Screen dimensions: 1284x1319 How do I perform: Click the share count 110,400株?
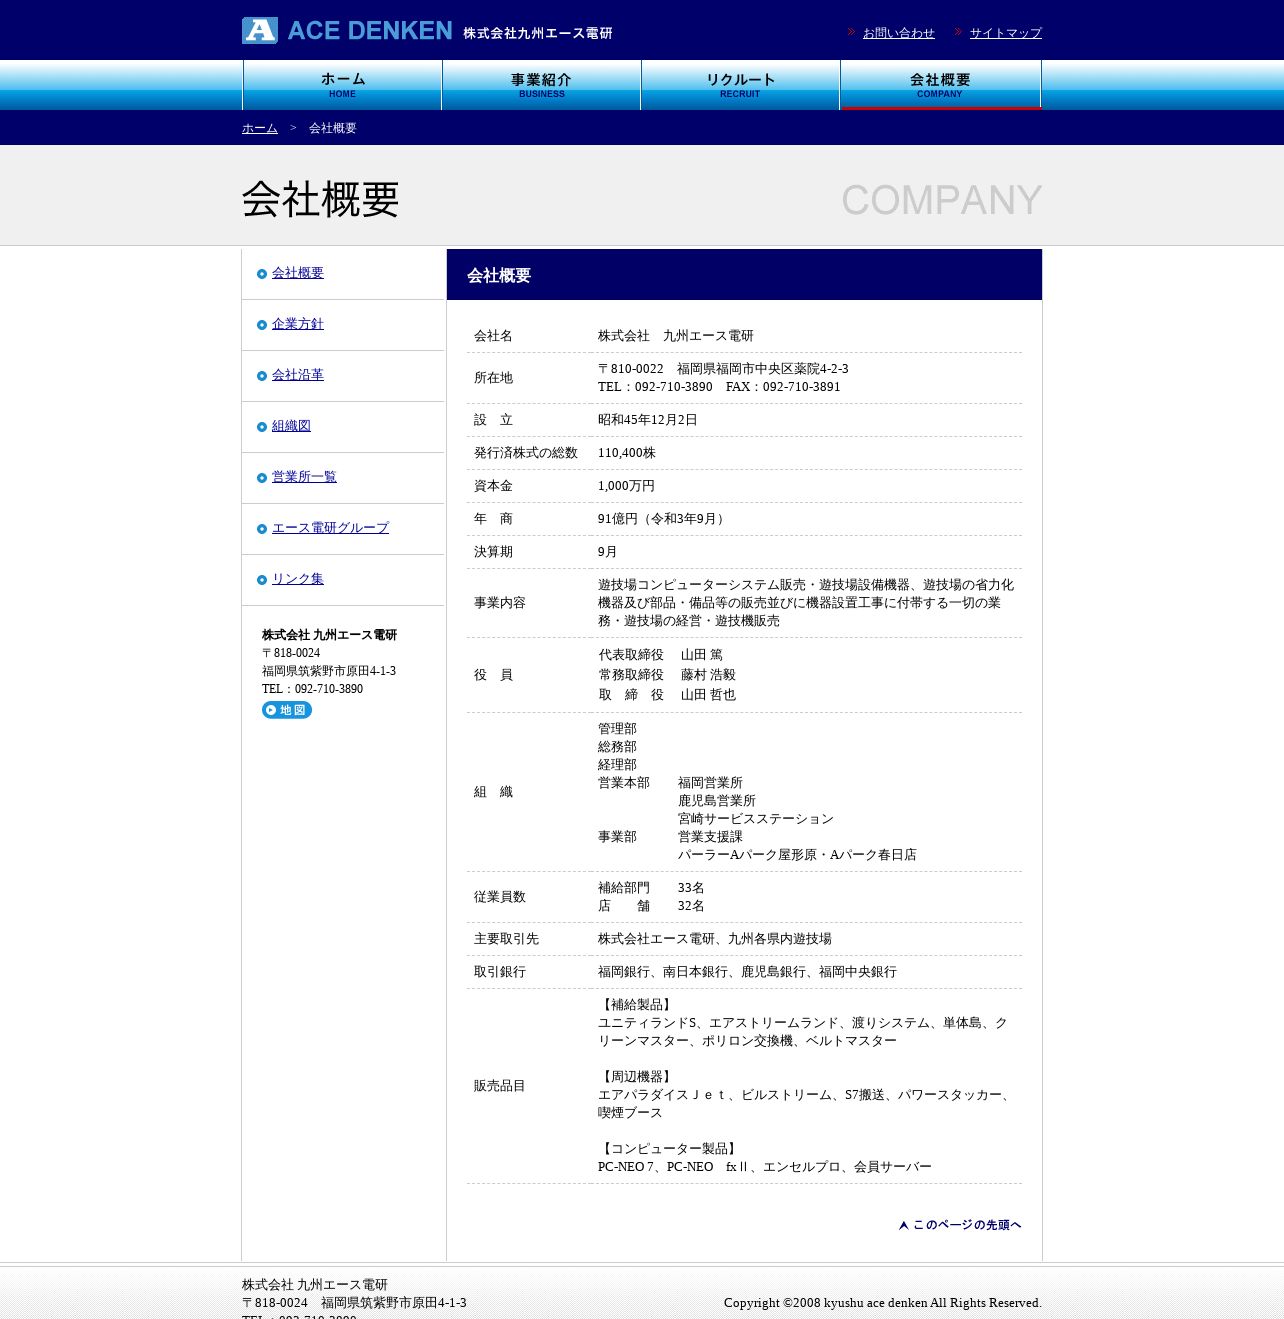[627, 453]
